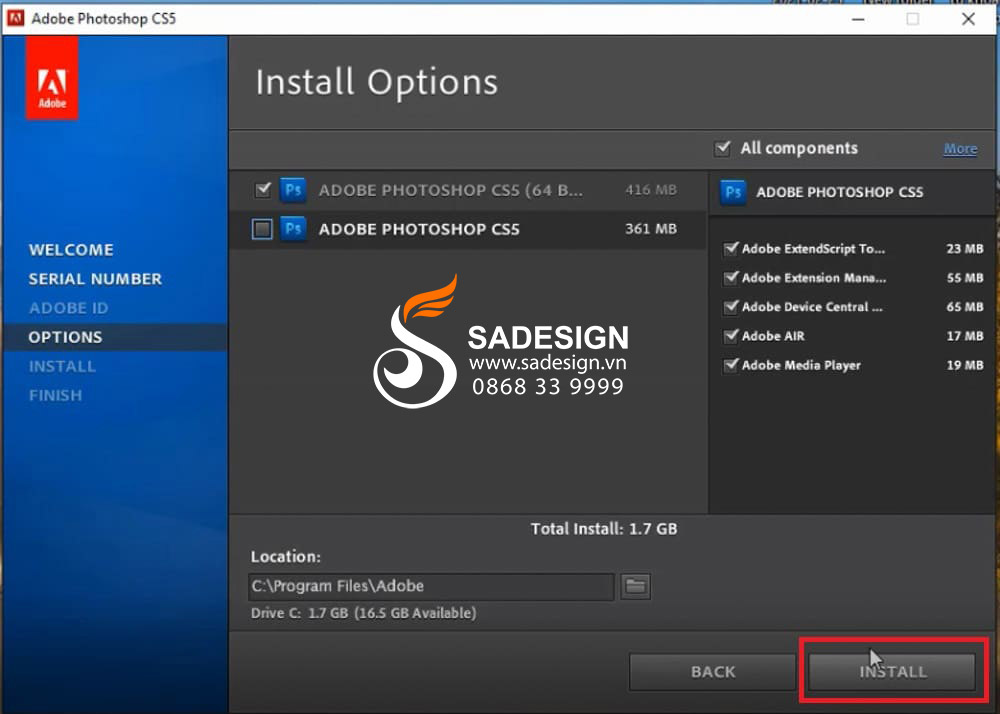Click the 65 MB size of Device Central
The height and width of the screenshot is (714, 1000).
click(x=965, y=307)
